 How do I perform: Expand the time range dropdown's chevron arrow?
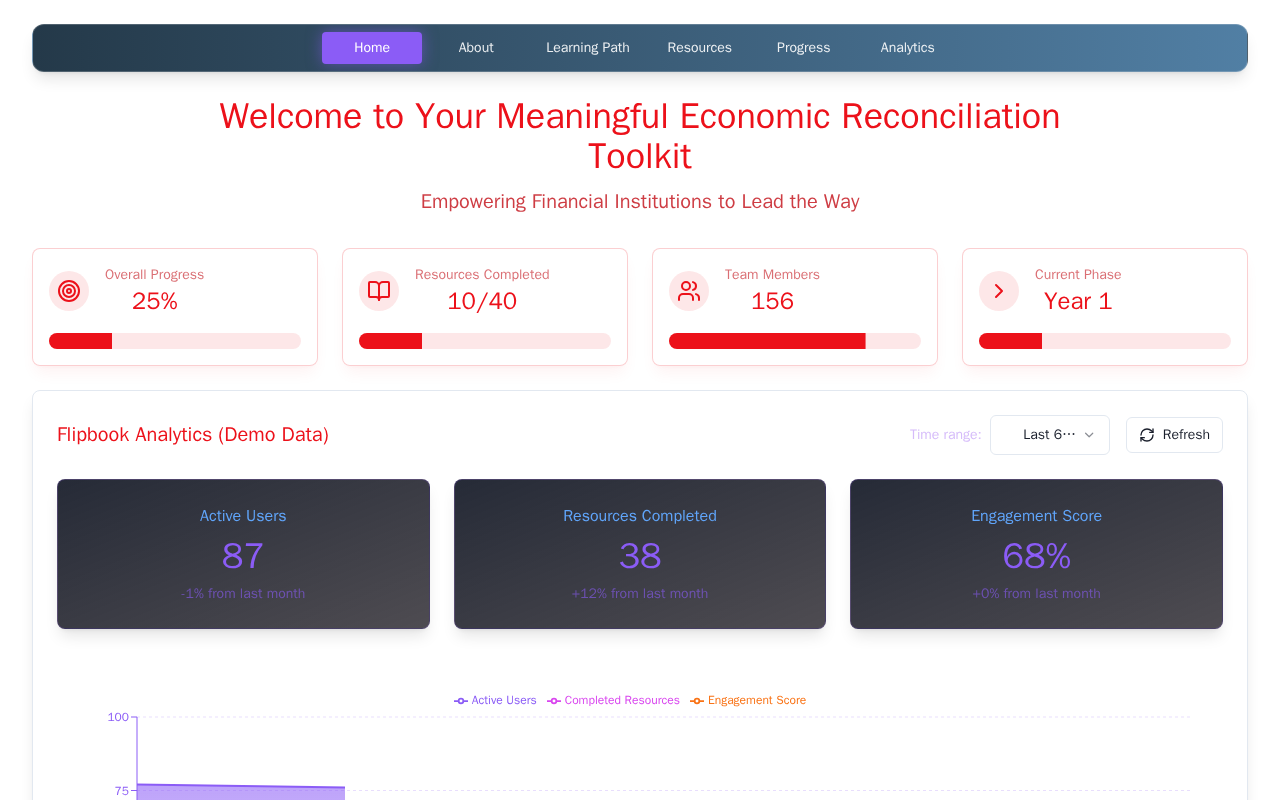[1089, 435]
